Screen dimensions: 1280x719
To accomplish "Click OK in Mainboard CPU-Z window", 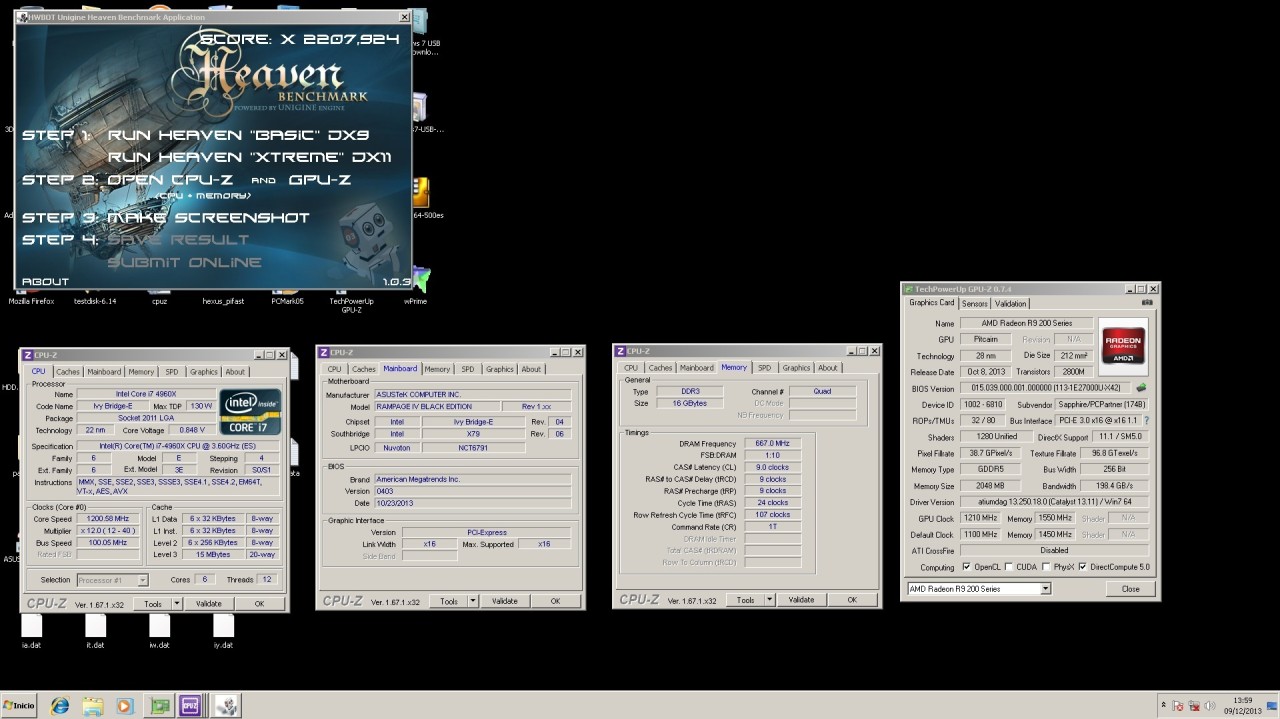I will coord(555,601).
